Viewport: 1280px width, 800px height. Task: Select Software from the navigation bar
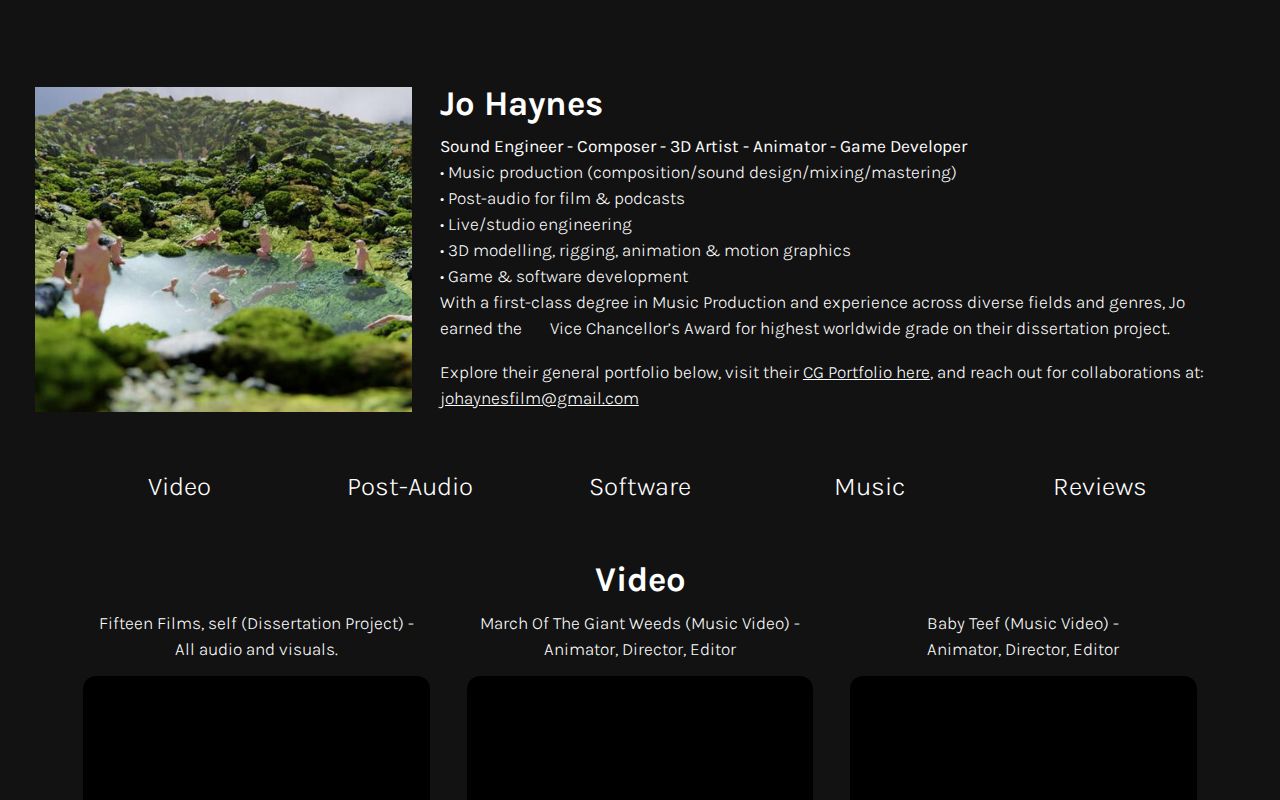coord(640,487)
